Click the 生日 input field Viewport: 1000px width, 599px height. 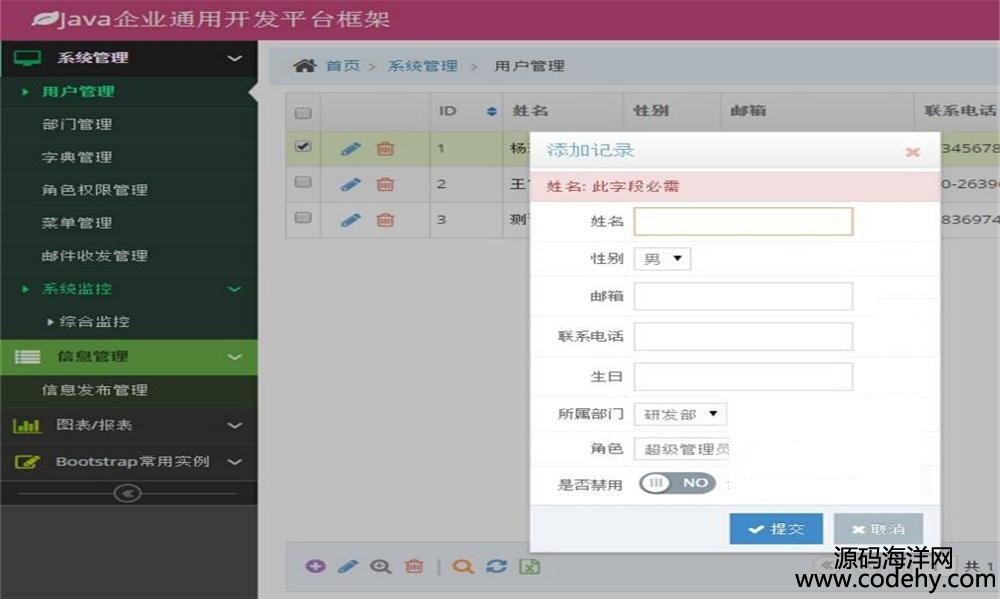point(743,376)
